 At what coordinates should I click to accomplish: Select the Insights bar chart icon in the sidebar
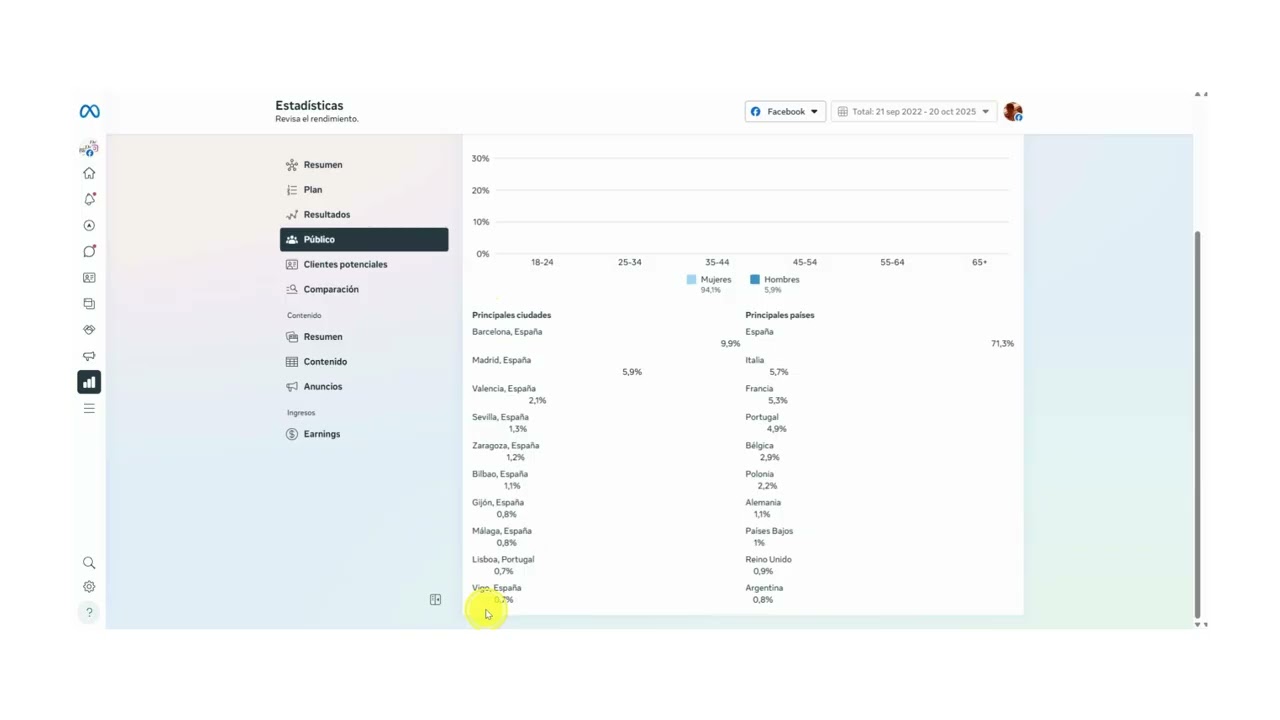pyautogui.click(x=89, y=382)
